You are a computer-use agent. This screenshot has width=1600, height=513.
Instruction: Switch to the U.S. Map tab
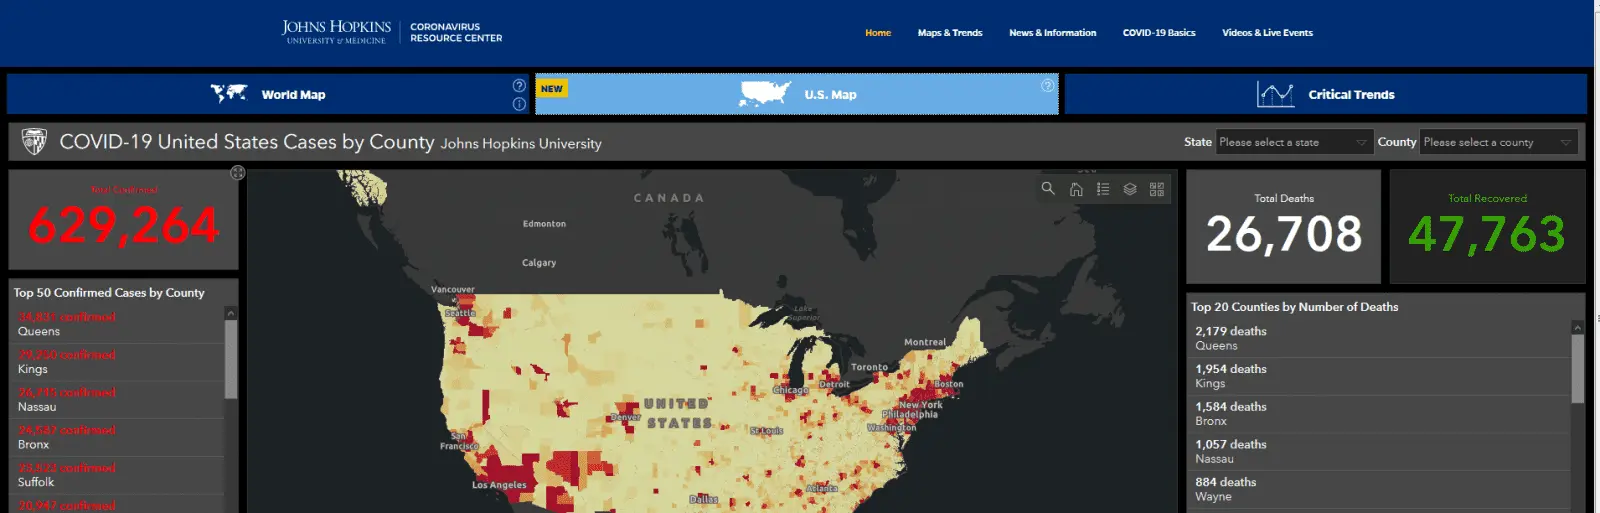pos(797,94)
